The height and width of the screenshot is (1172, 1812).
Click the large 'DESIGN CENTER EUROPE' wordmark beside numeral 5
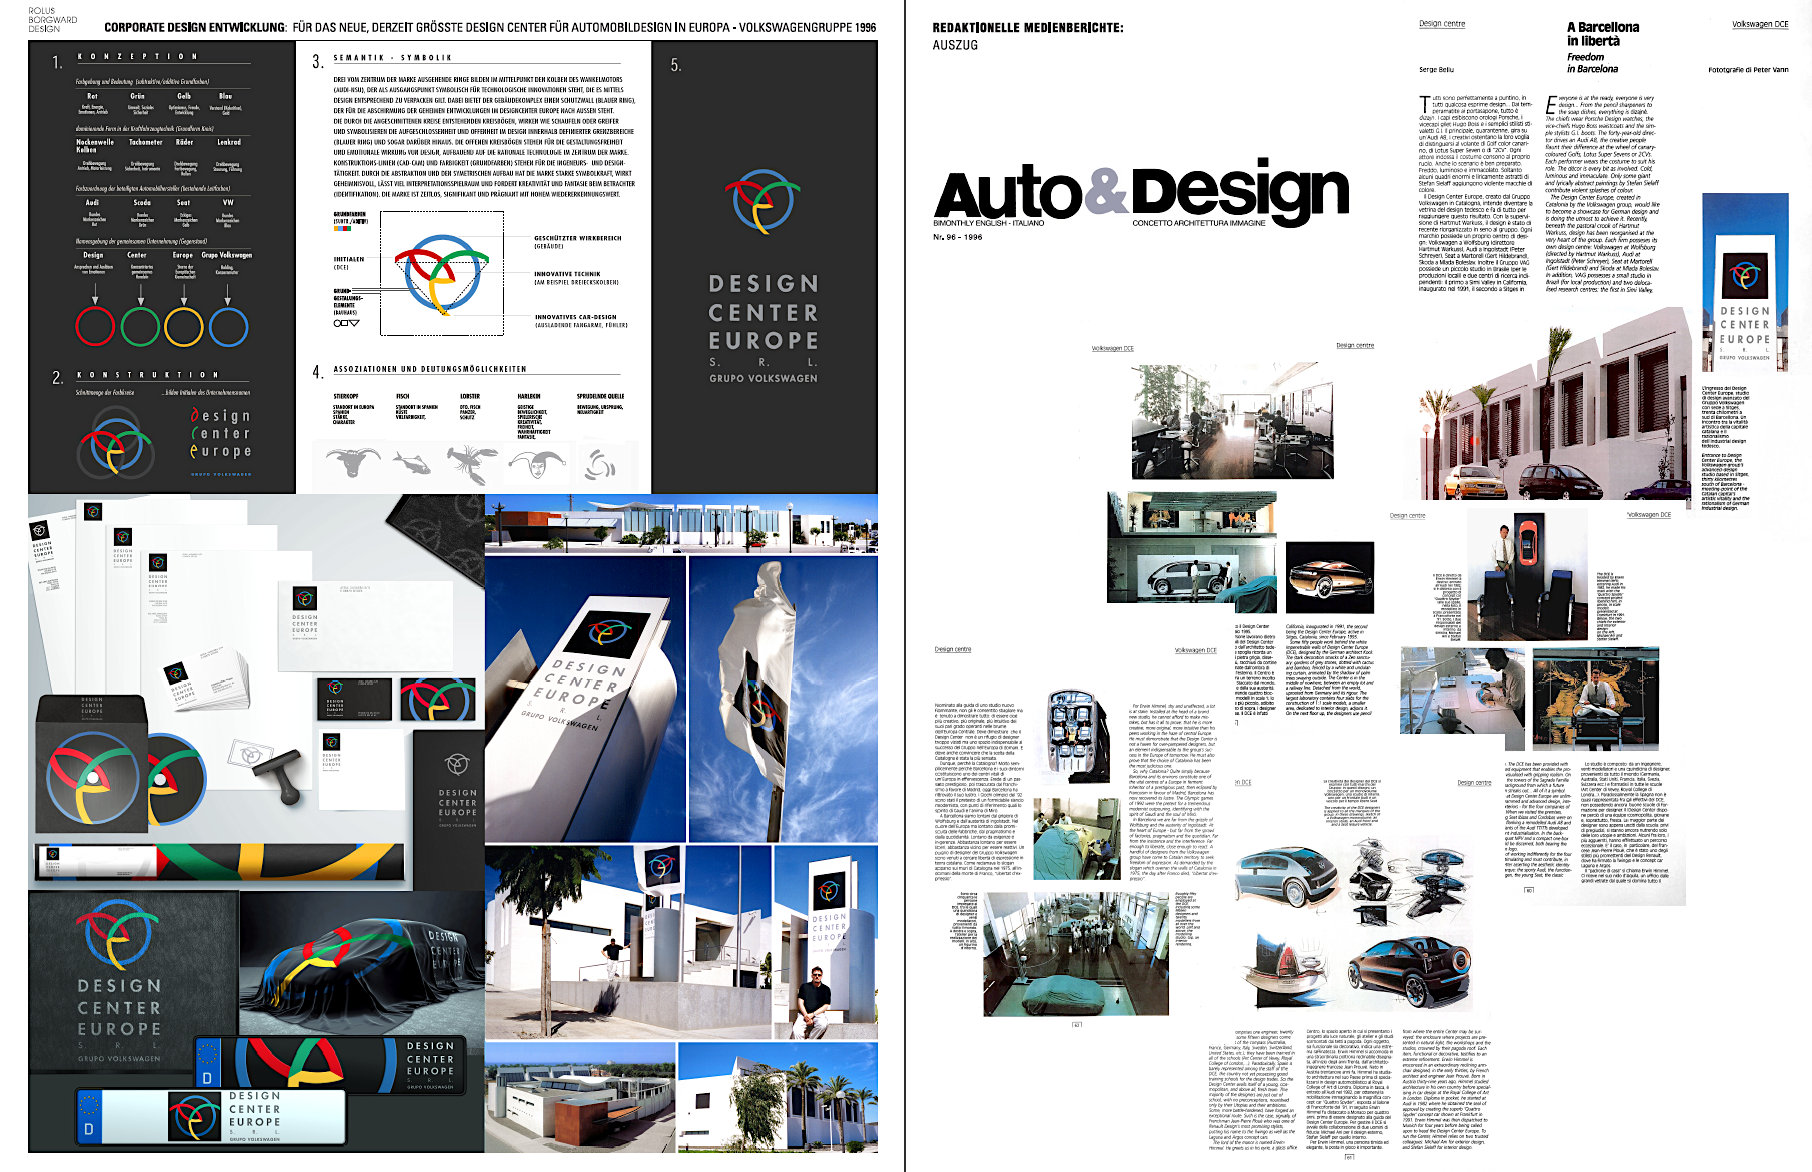[763, 312]
